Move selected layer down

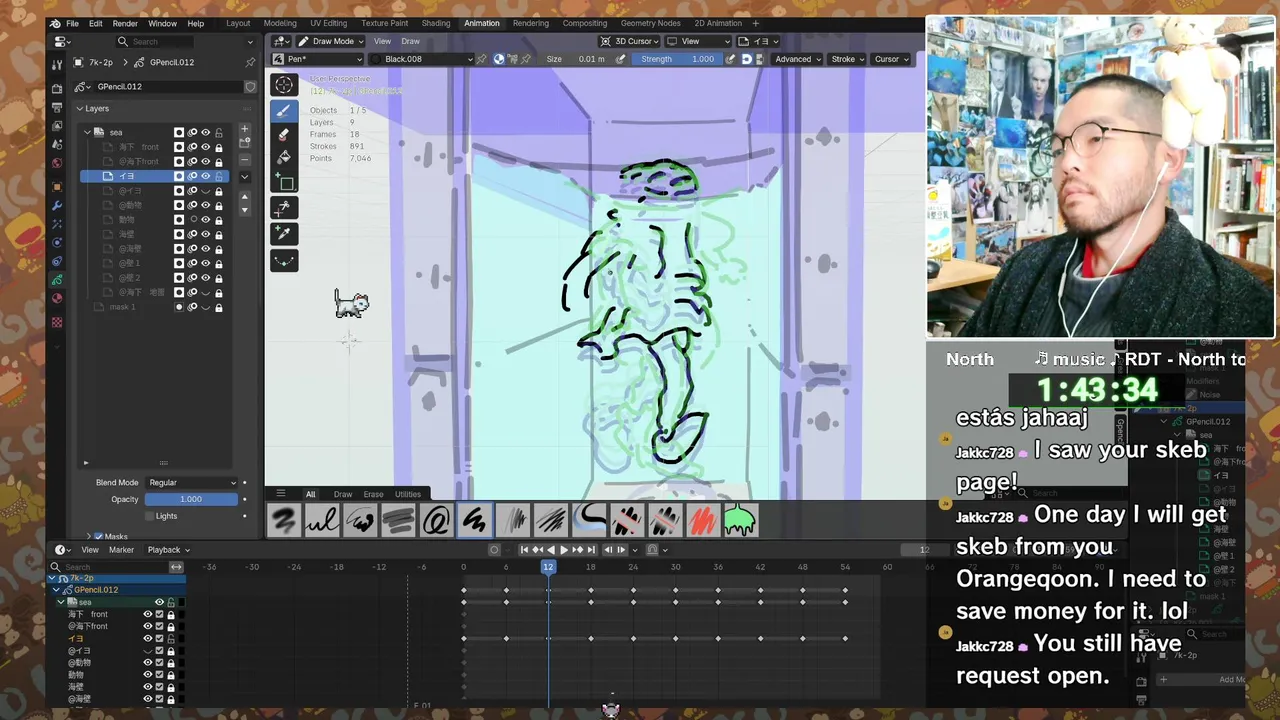(244, 210)
